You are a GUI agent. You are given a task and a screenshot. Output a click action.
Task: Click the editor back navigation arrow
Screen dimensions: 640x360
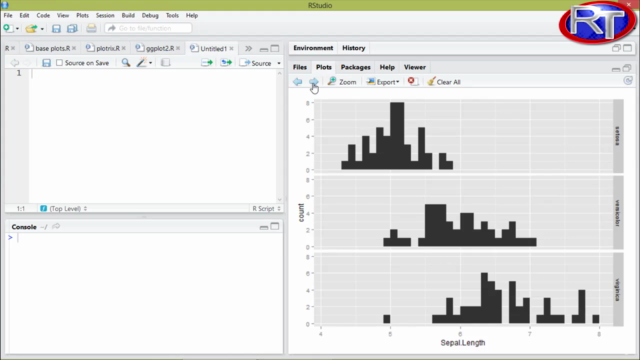pyautogui.click(x=14, y=63)
